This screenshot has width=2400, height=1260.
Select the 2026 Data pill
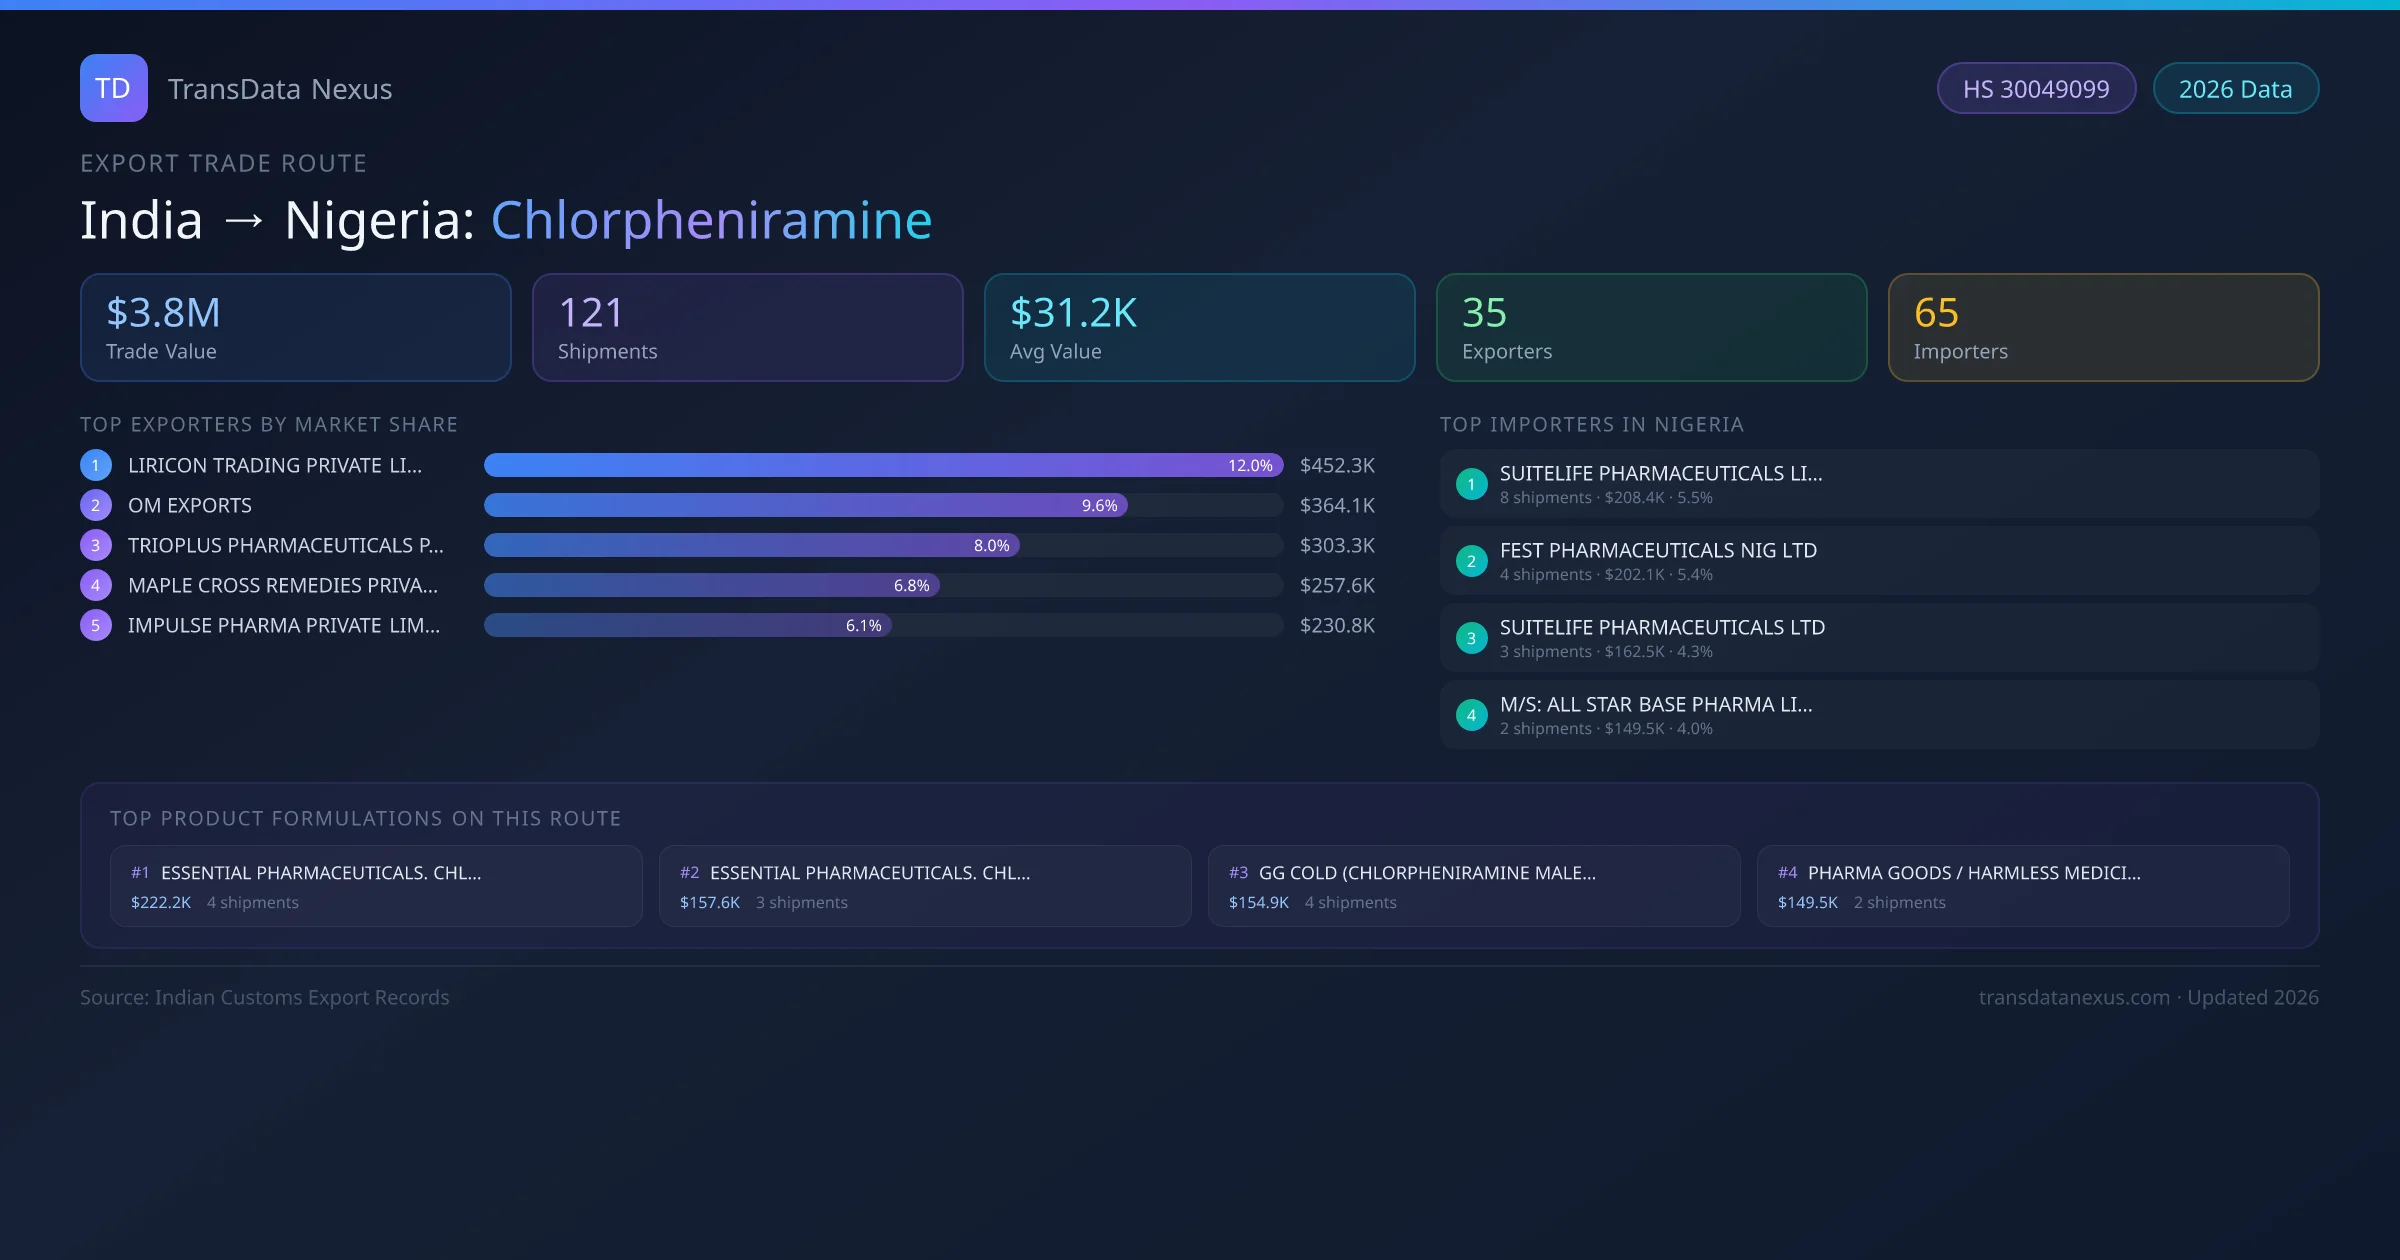coord(2235,89)
